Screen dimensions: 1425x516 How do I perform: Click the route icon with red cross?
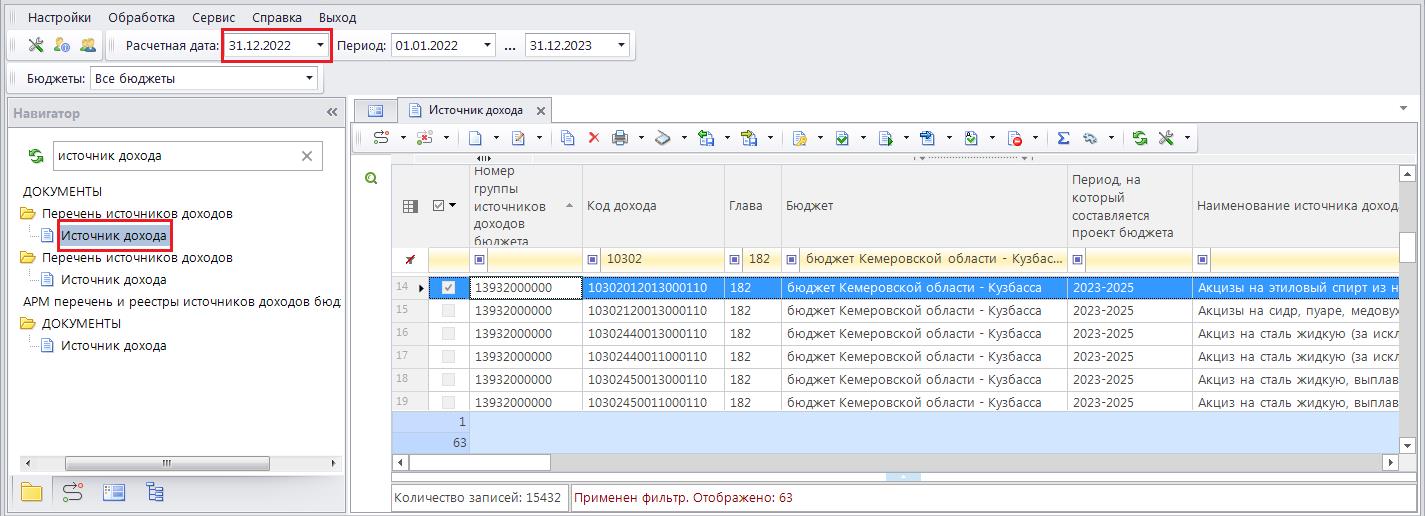click(x=424, y=138)
